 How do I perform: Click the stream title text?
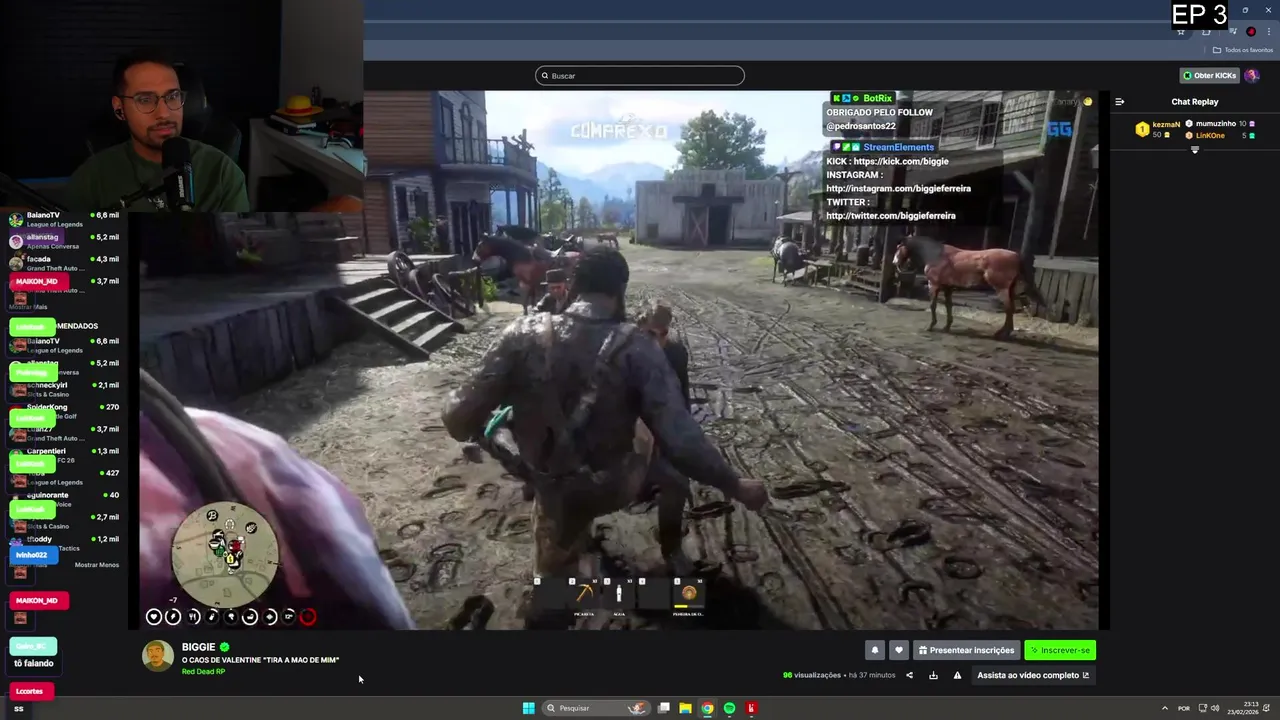[260, 660]
